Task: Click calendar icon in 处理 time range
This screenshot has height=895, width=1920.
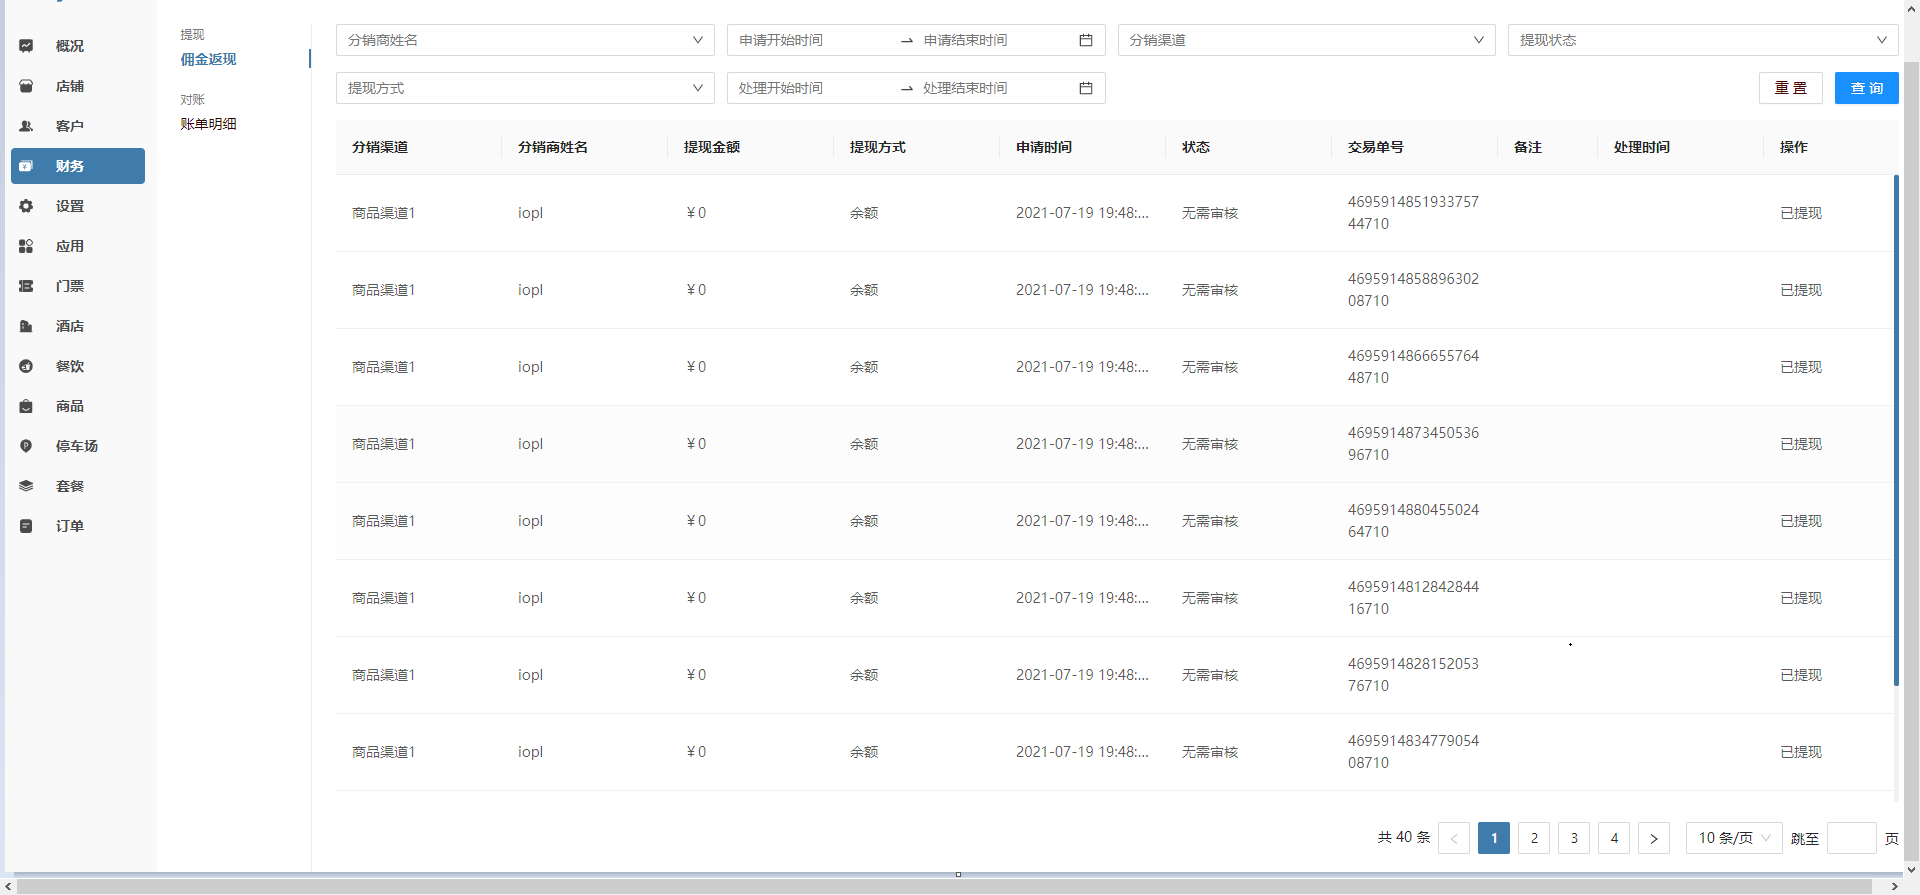Action: [1086, 88]
